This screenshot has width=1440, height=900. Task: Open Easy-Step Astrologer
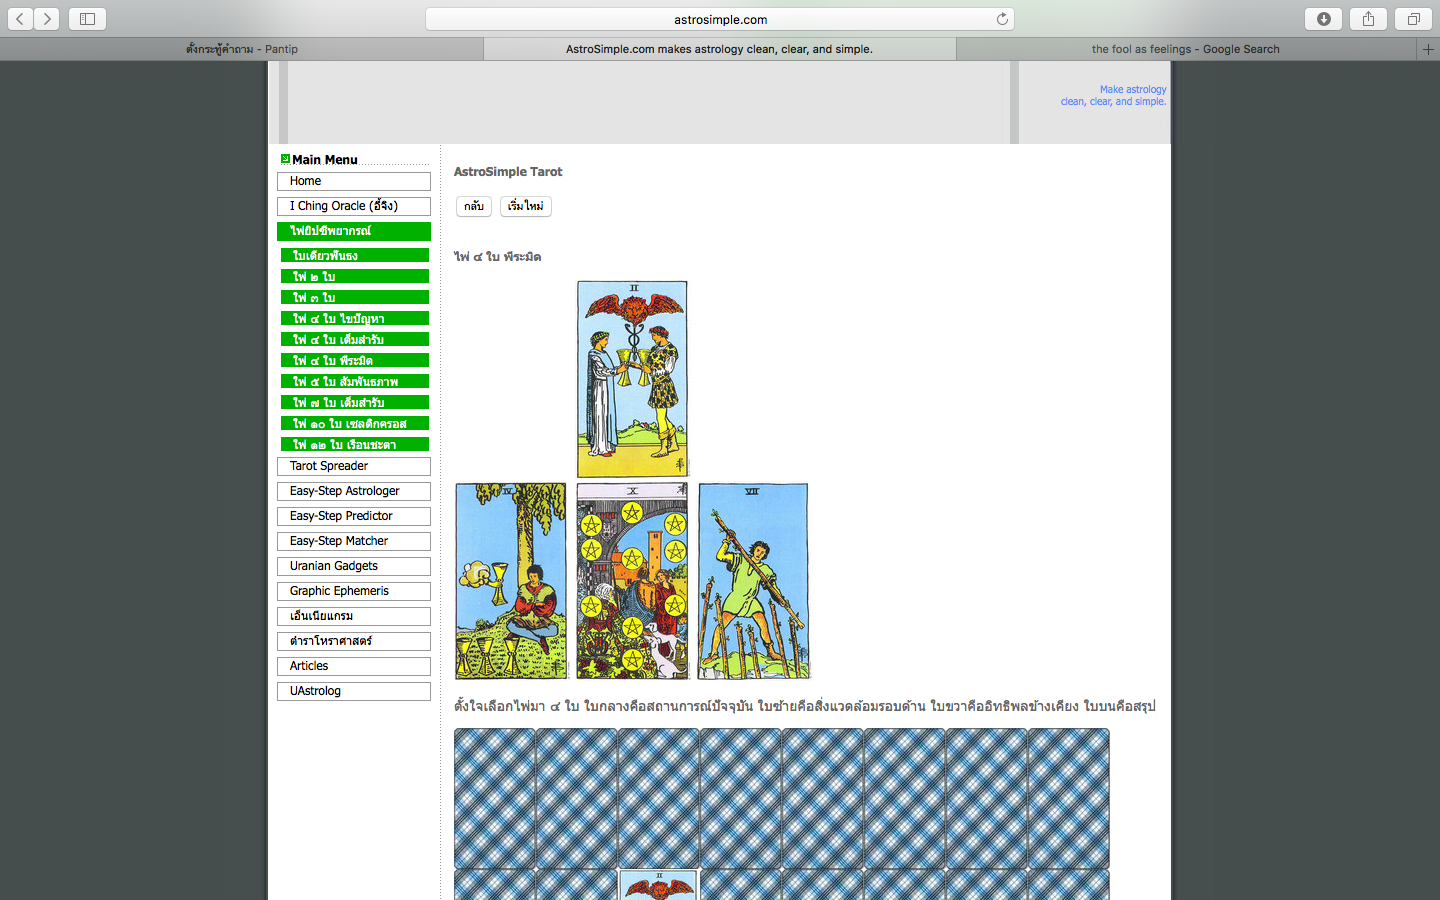[354, 491]
